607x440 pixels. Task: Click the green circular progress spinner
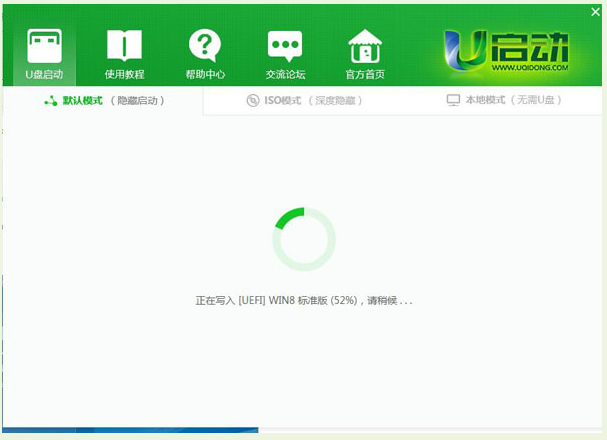pos(303,239)
